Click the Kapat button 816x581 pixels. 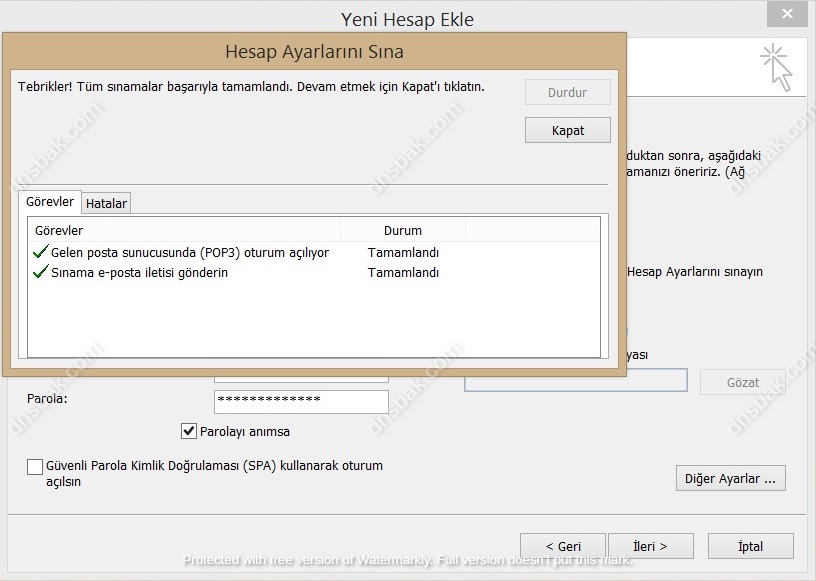click(568, 130)
